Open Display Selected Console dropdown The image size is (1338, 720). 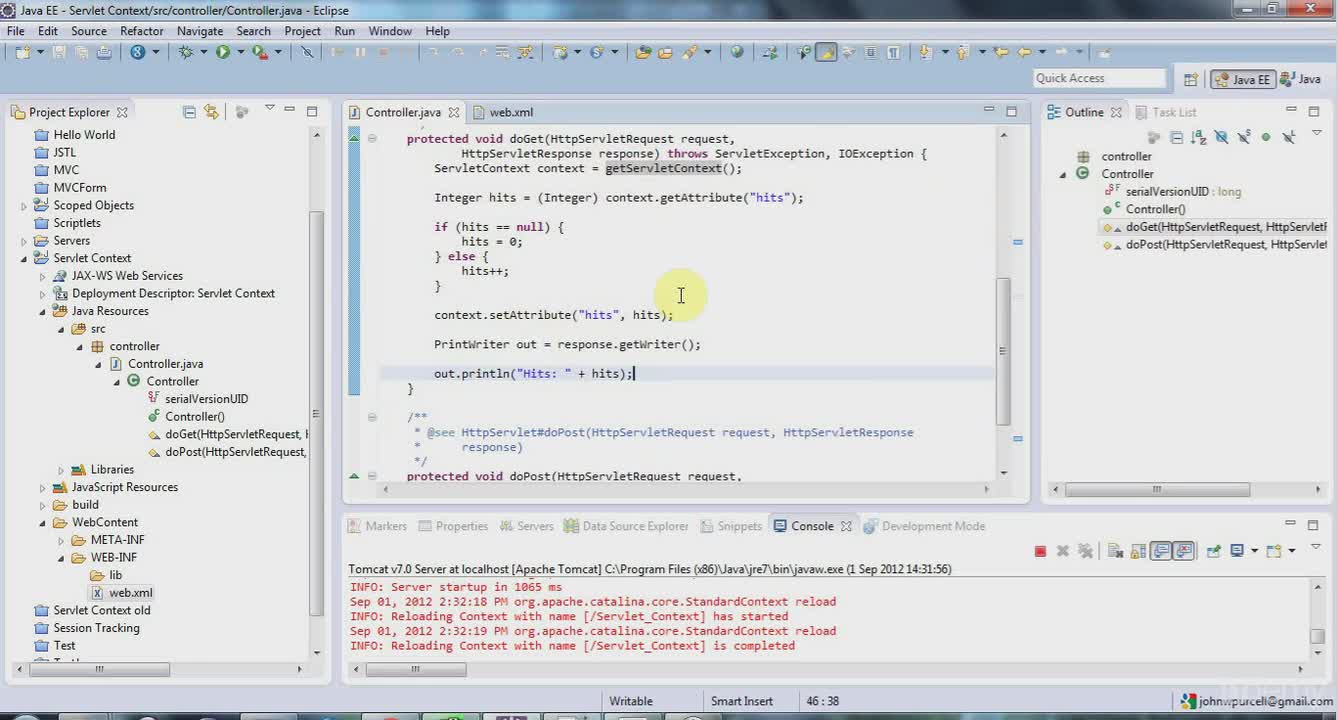coord(1254,551)
